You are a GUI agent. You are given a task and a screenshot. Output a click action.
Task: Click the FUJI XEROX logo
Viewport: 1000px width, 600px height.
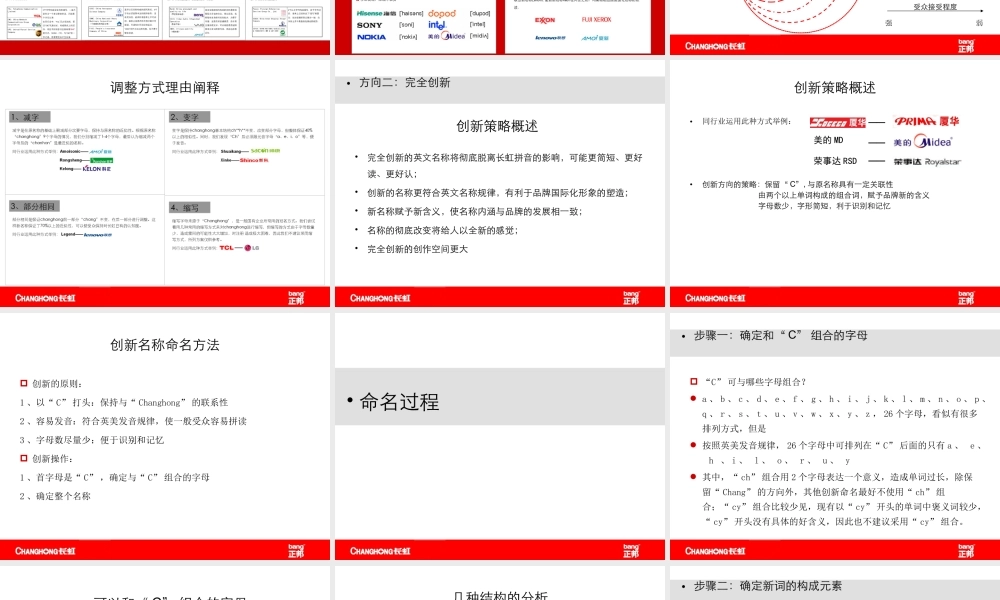pyautogui.click(x=596, y=20)
